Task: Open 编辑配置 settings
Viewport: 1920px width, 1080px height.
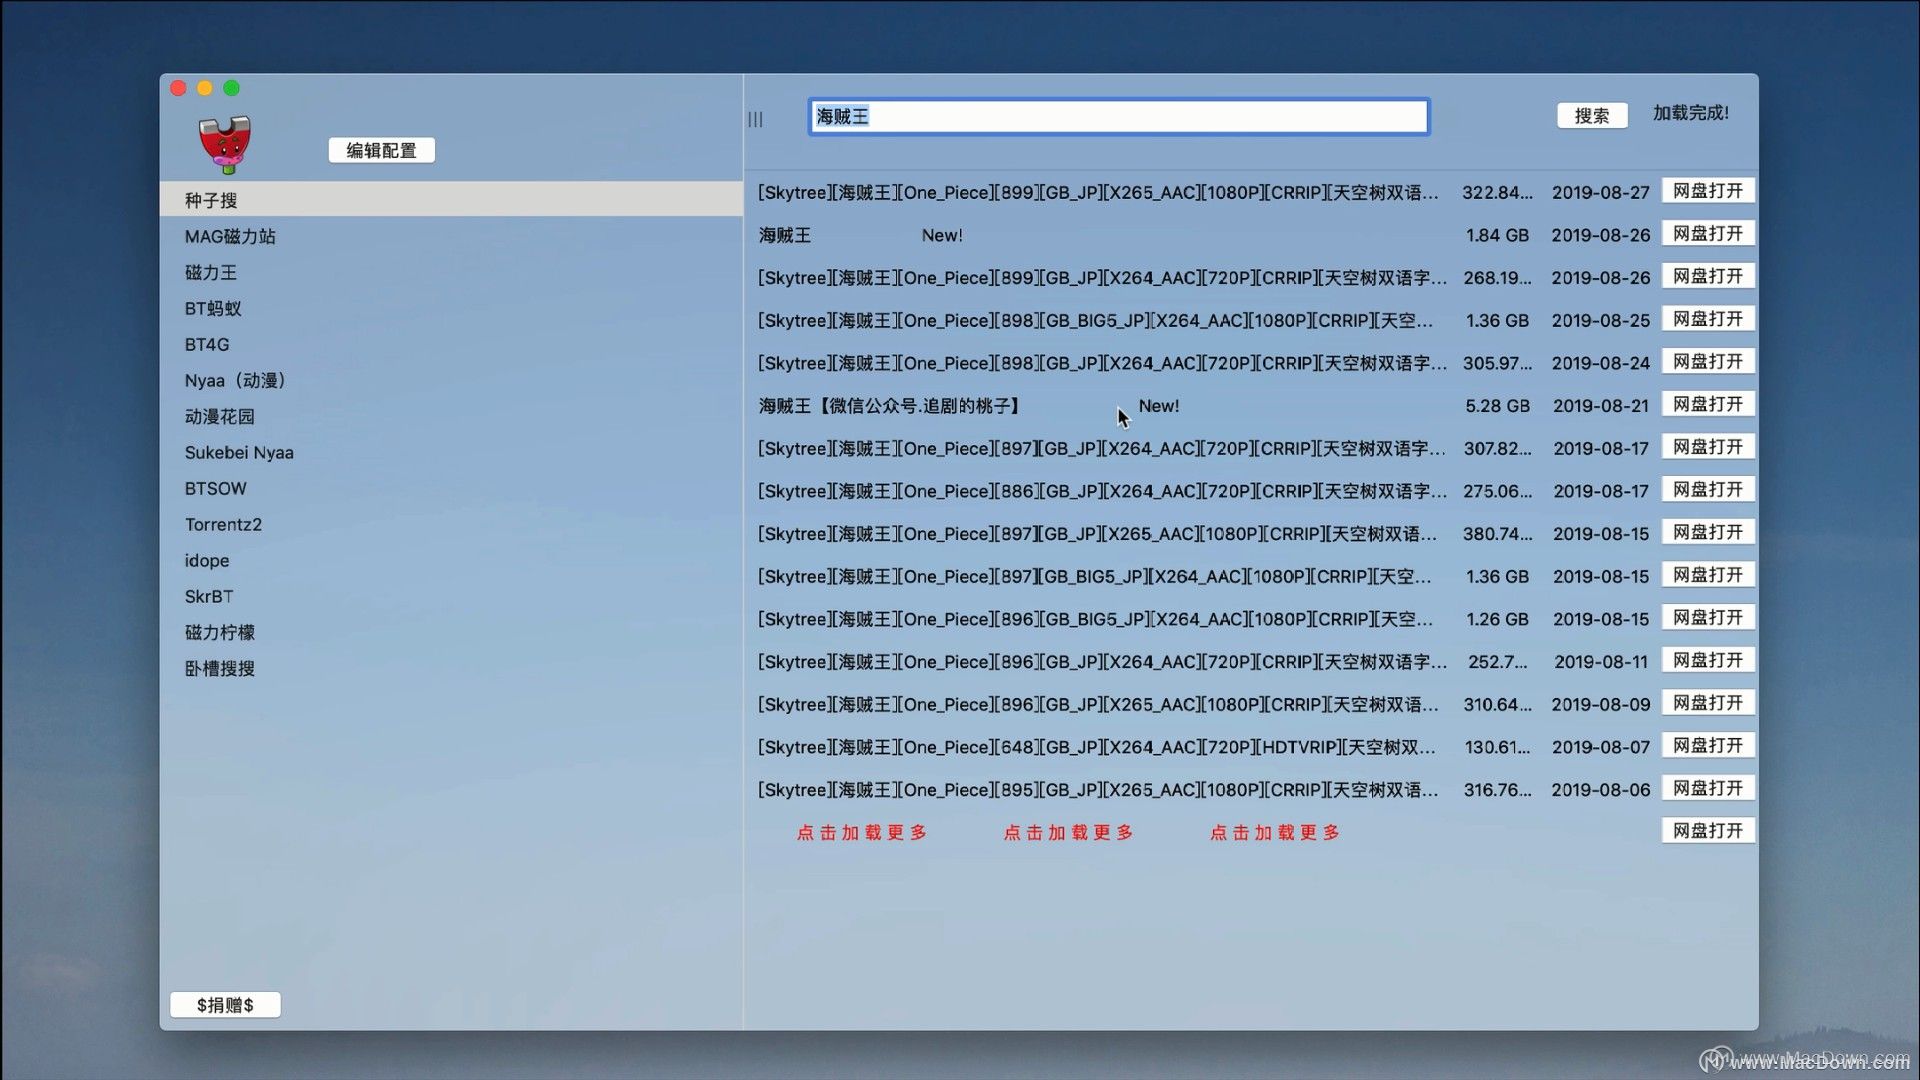Action: tap(381, 150)
